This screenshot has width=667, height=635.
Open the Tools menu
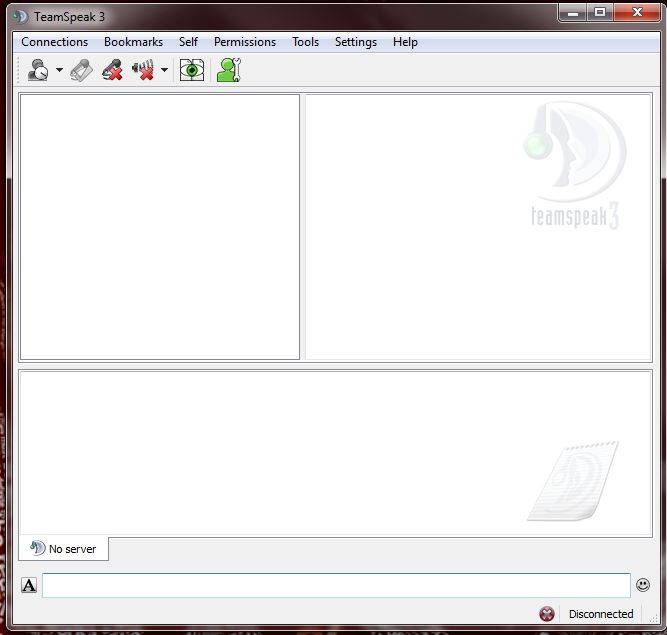click(305, 42)
